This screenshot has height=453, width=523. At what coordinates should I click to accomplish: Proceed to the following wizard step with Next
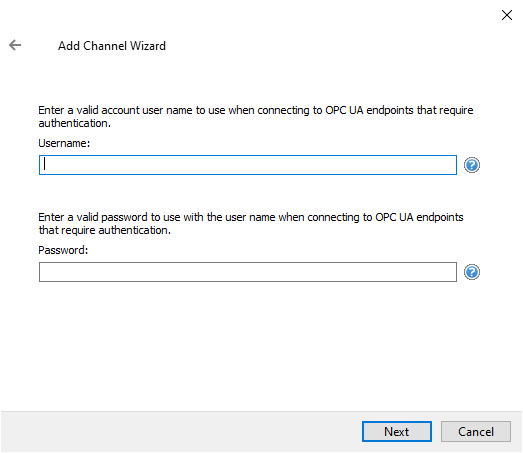pos(397,431)
